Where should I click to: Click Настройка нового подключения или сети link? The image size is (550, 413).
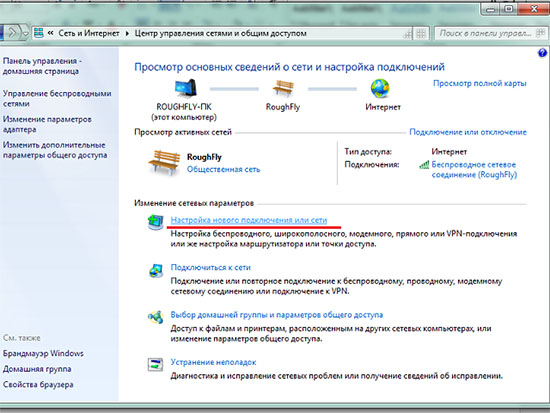click(249, 220)
